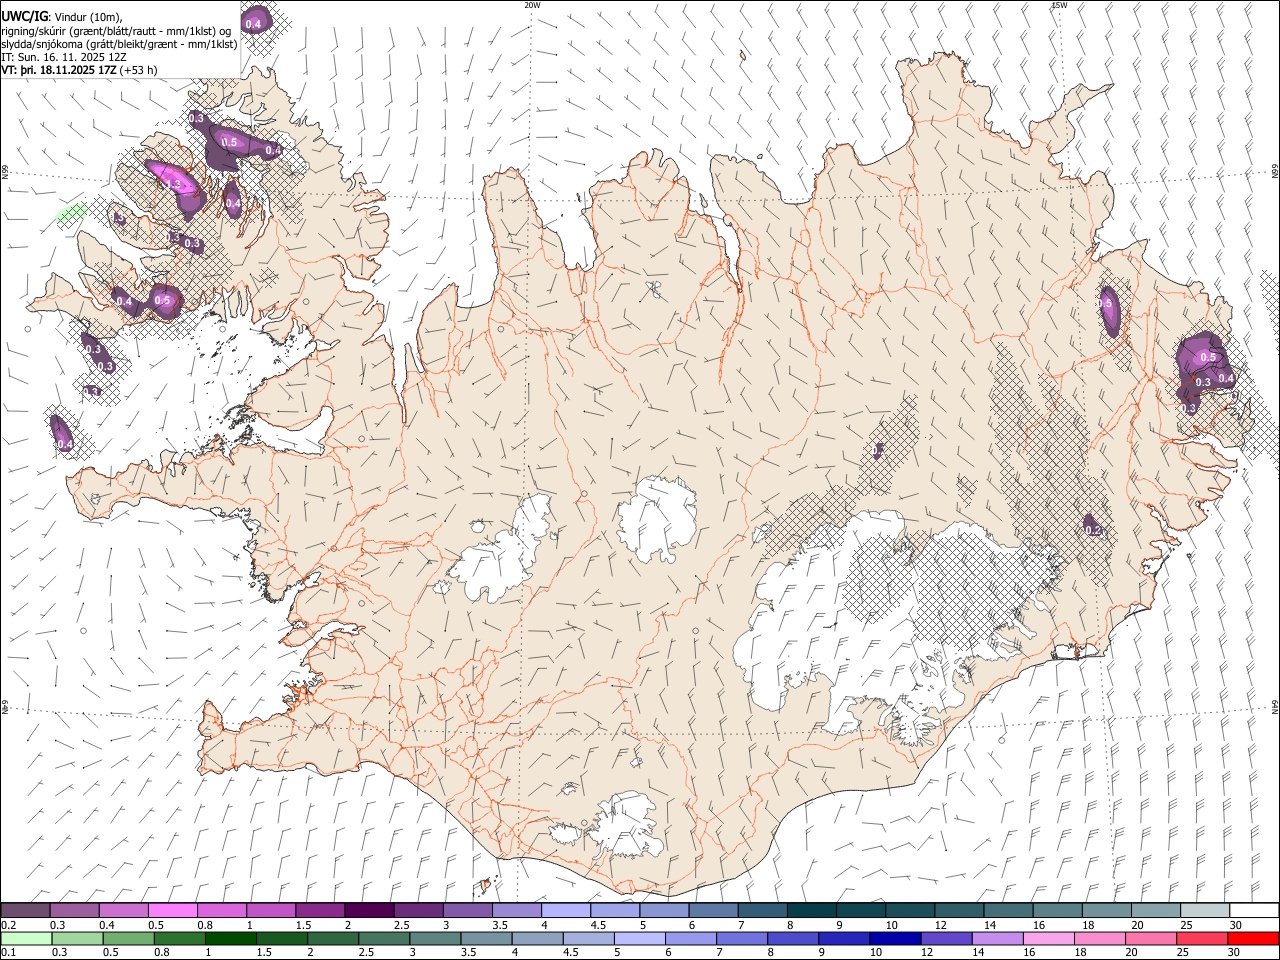Click the 0.2 precipitation label on the map
Viewport: 1280px width, 960px height.
pyautogui.click(x=1093, y=530)
